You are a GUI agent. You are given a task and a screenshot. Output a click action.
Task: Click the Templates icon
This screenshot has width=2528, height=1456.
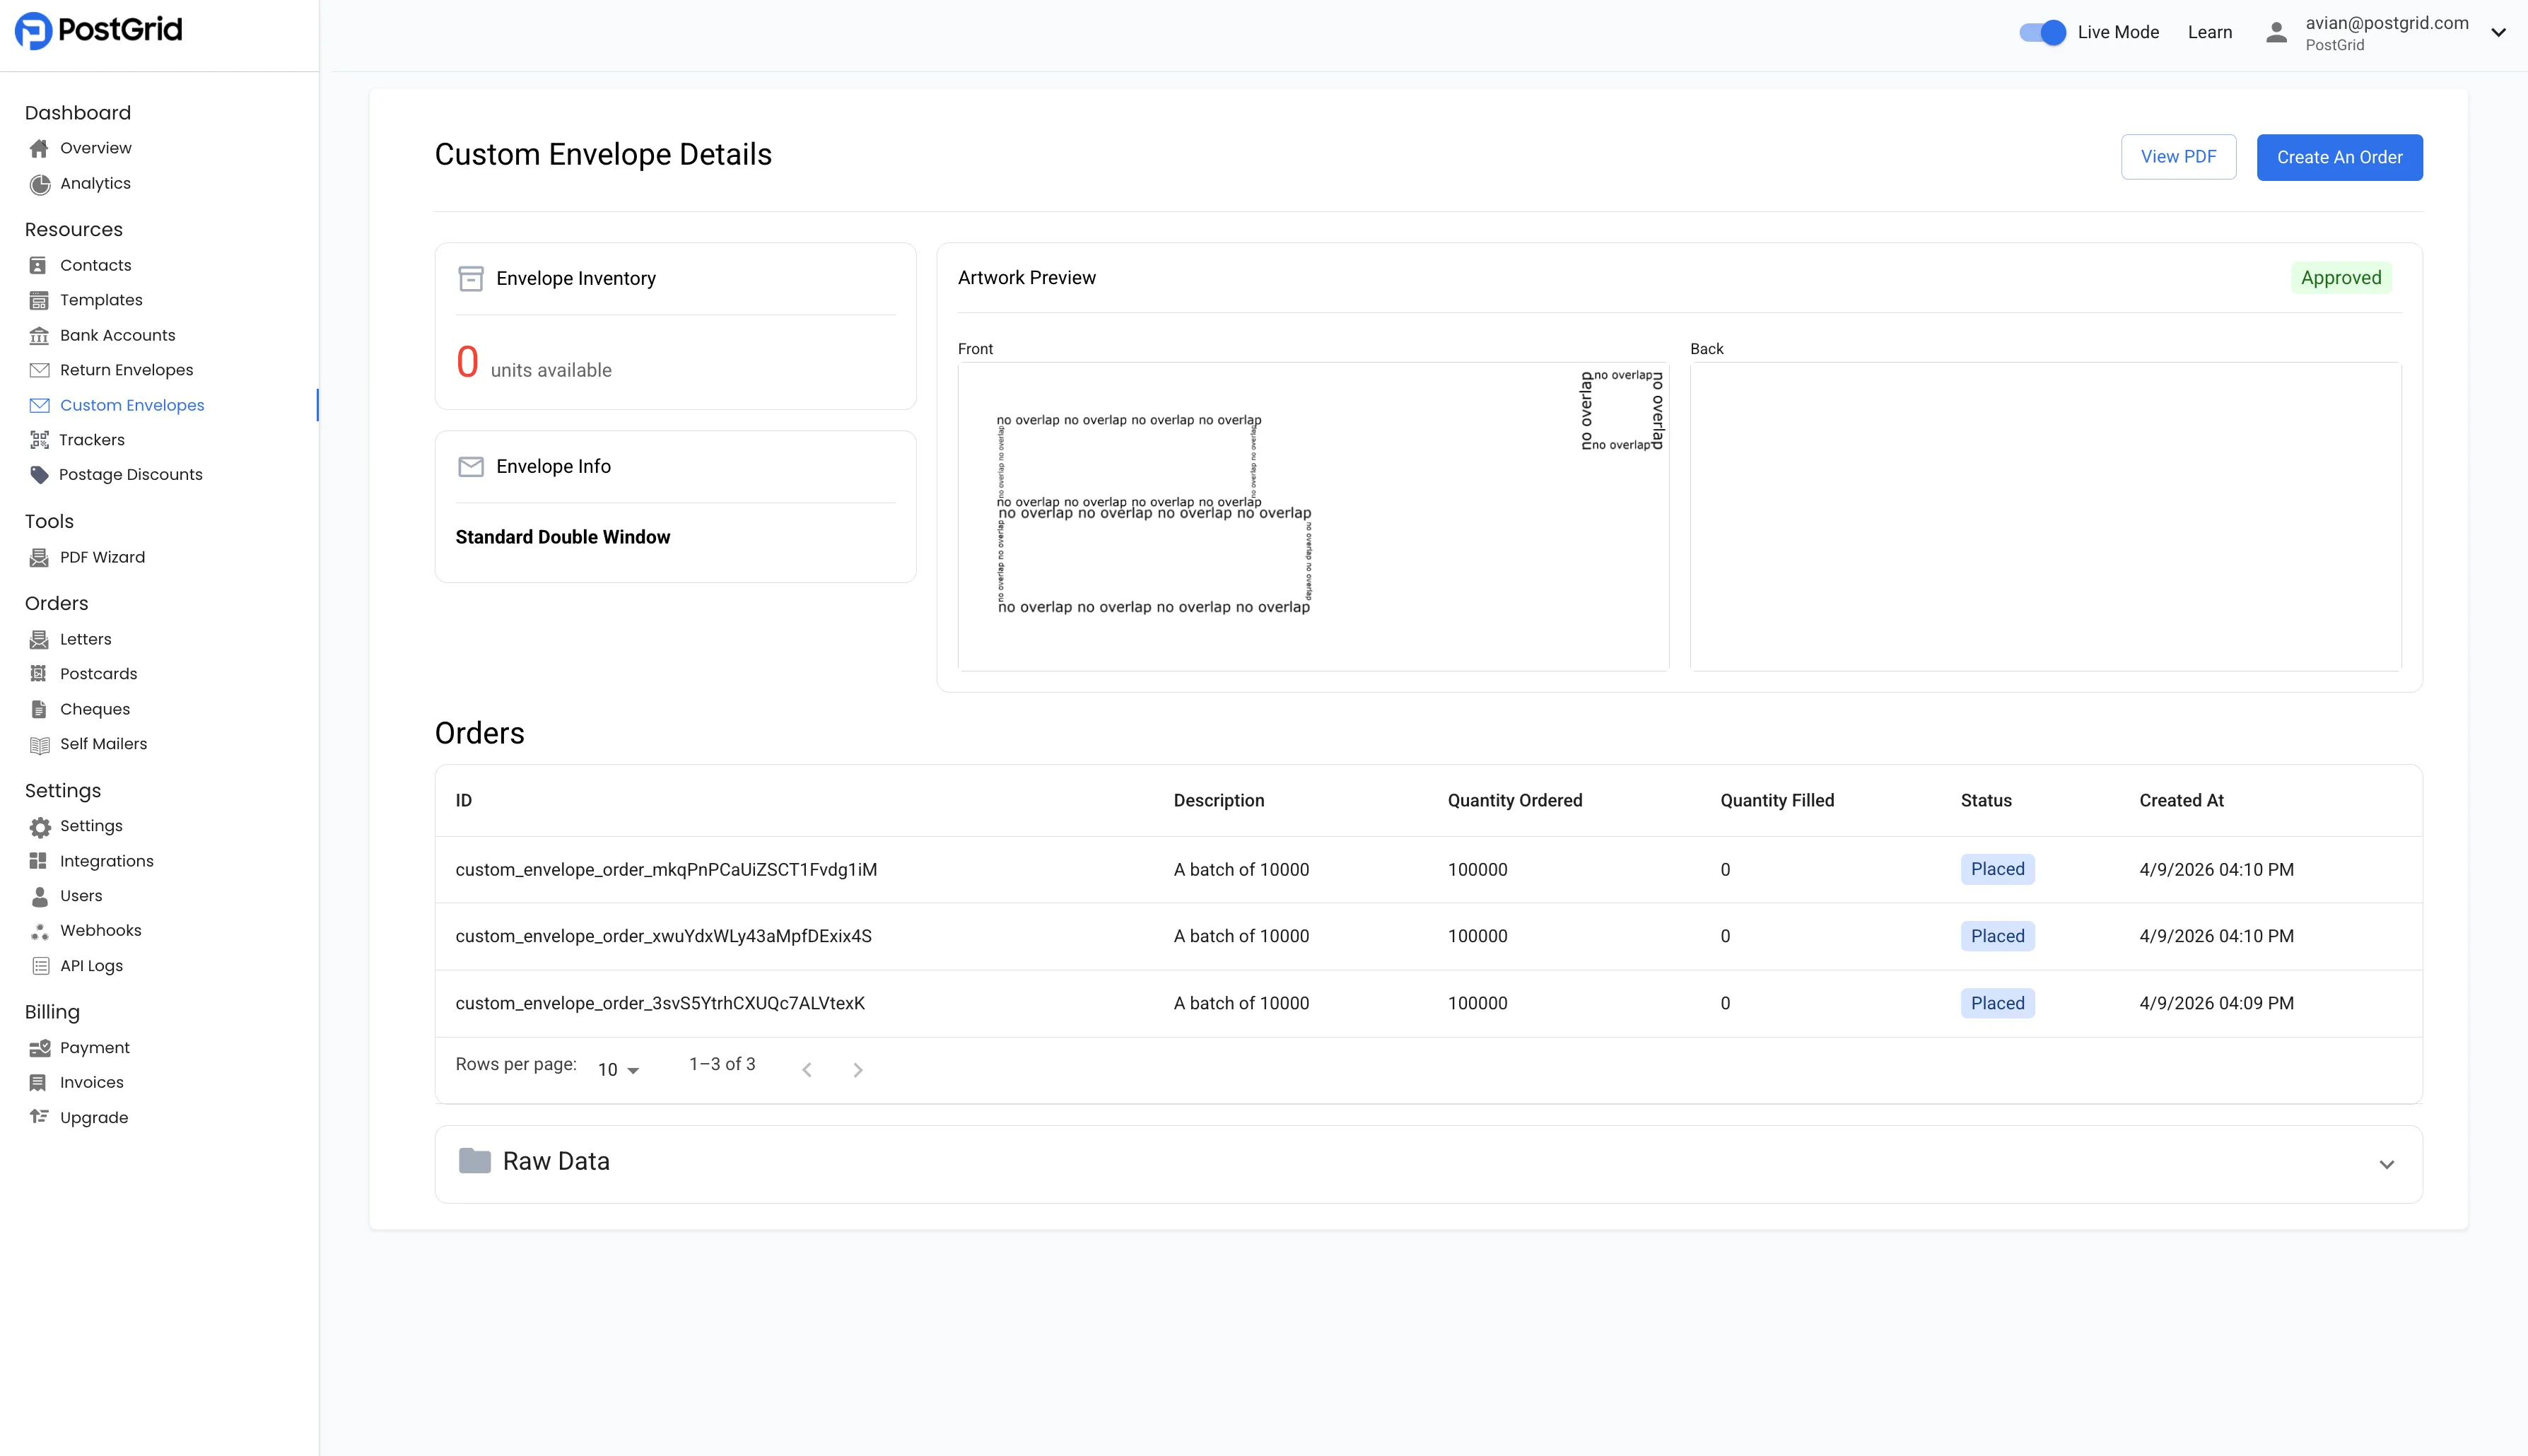39,300
